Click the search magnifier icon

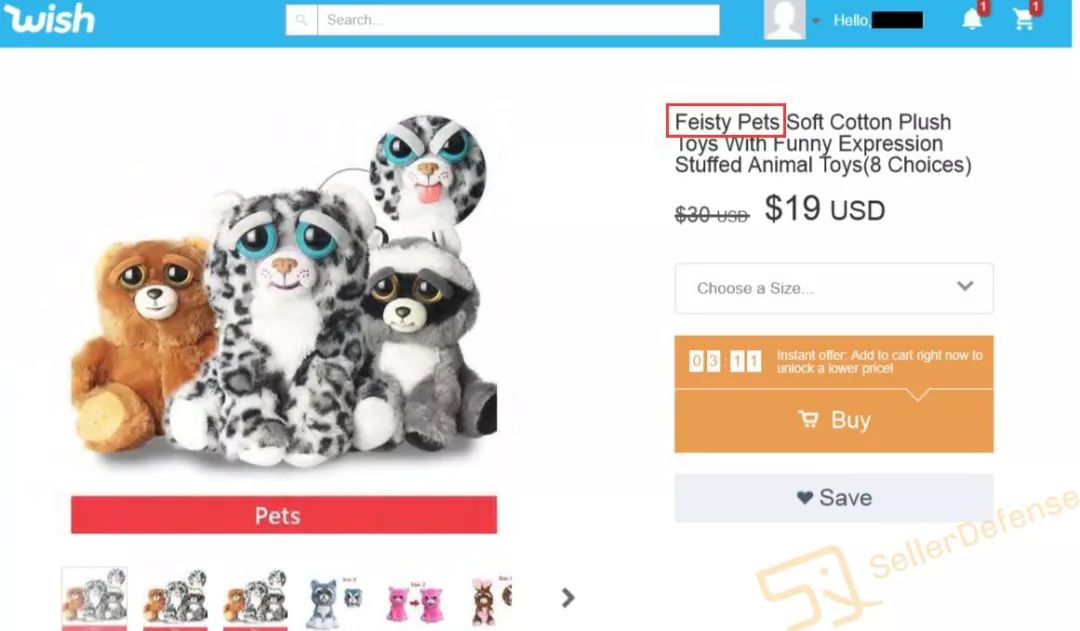click(301, 20)
